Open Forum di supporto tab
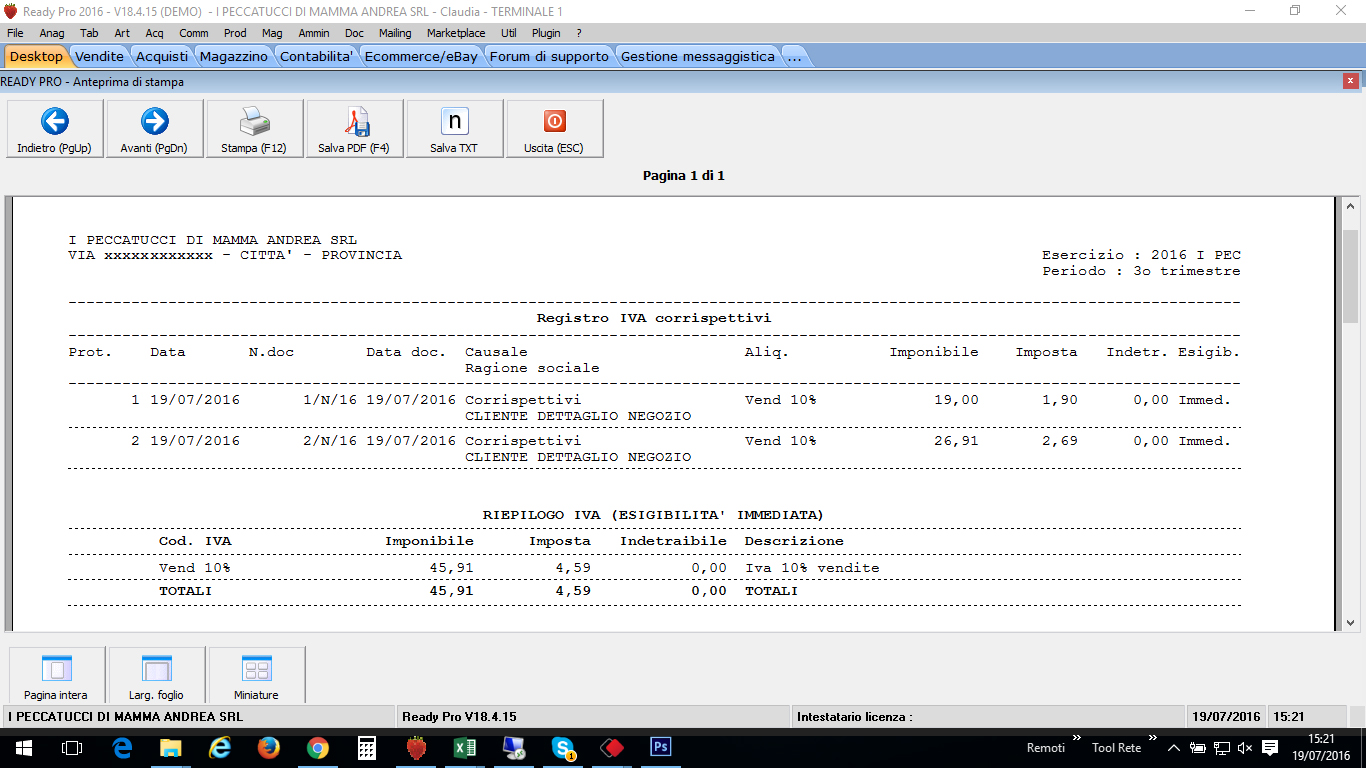The height and width of the screenshot is (768, 1366). 549,56
